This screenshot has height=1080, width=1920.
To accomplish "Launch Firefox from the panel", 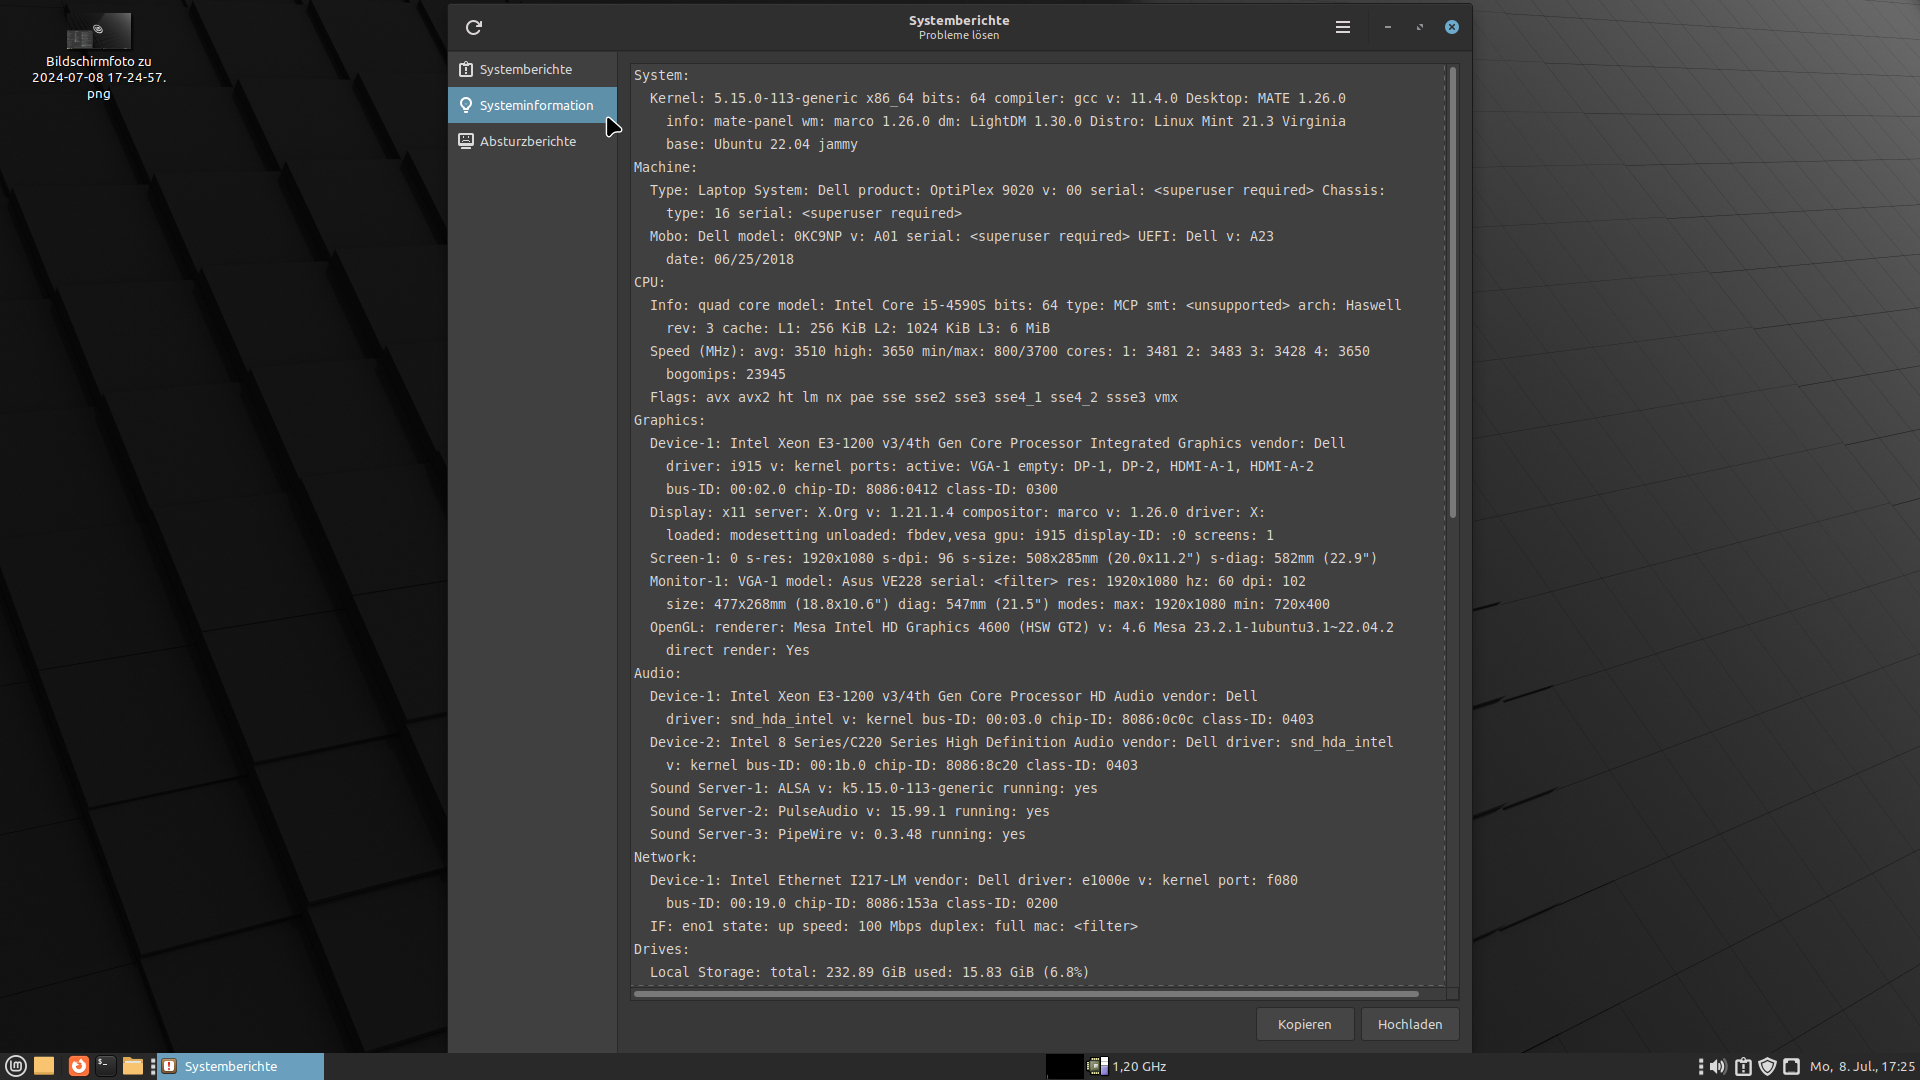I will click(x=78, y=1066).
